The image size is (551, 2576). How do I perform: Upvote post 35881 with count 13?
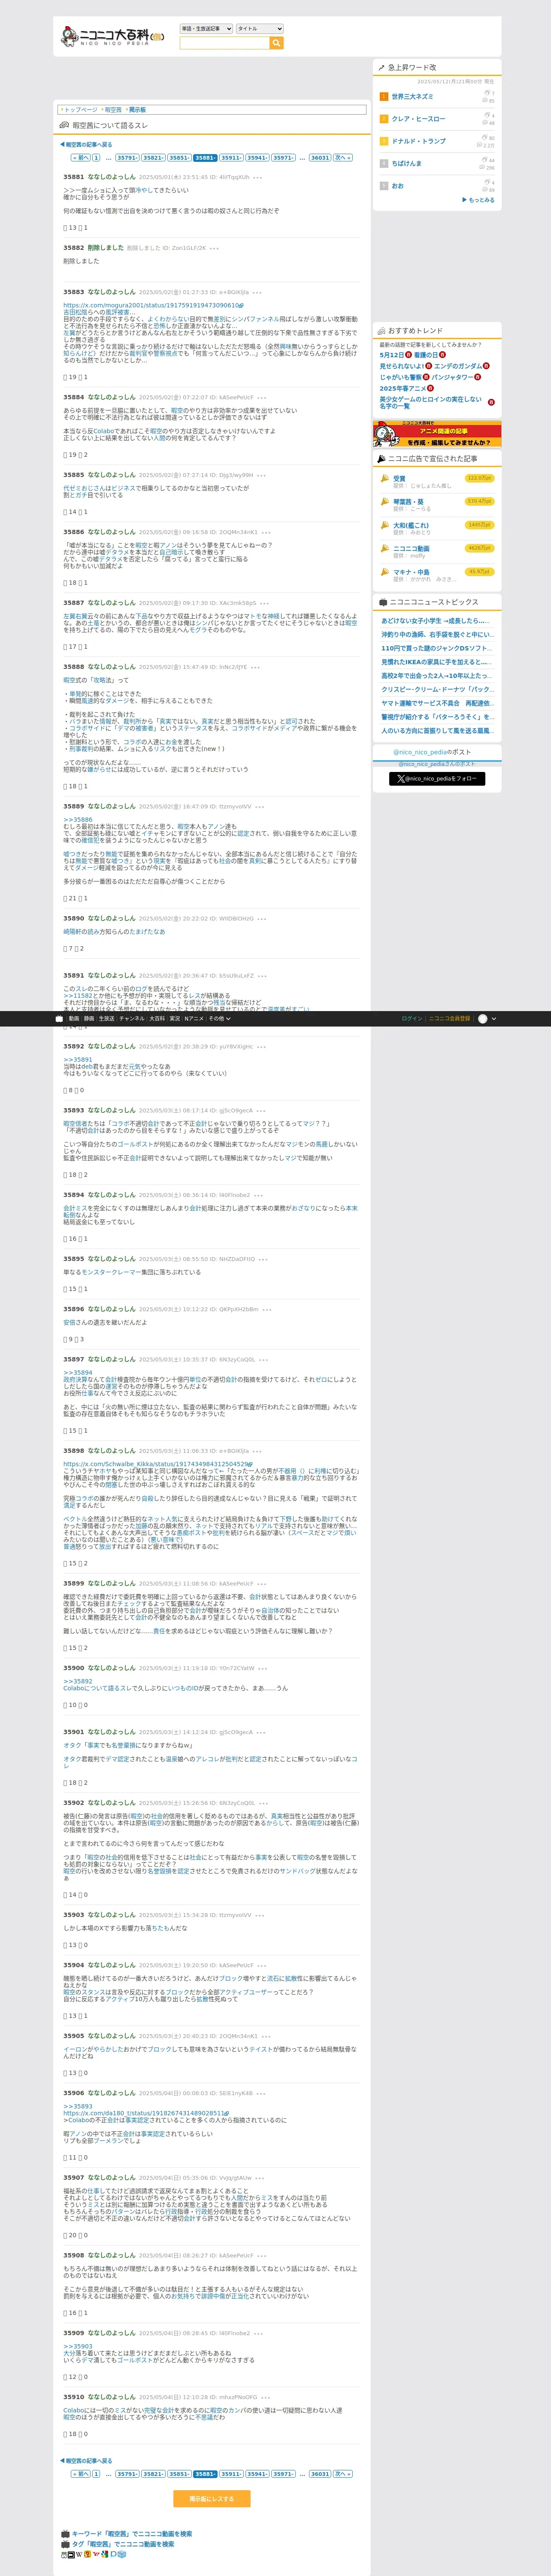pos(66,228)
